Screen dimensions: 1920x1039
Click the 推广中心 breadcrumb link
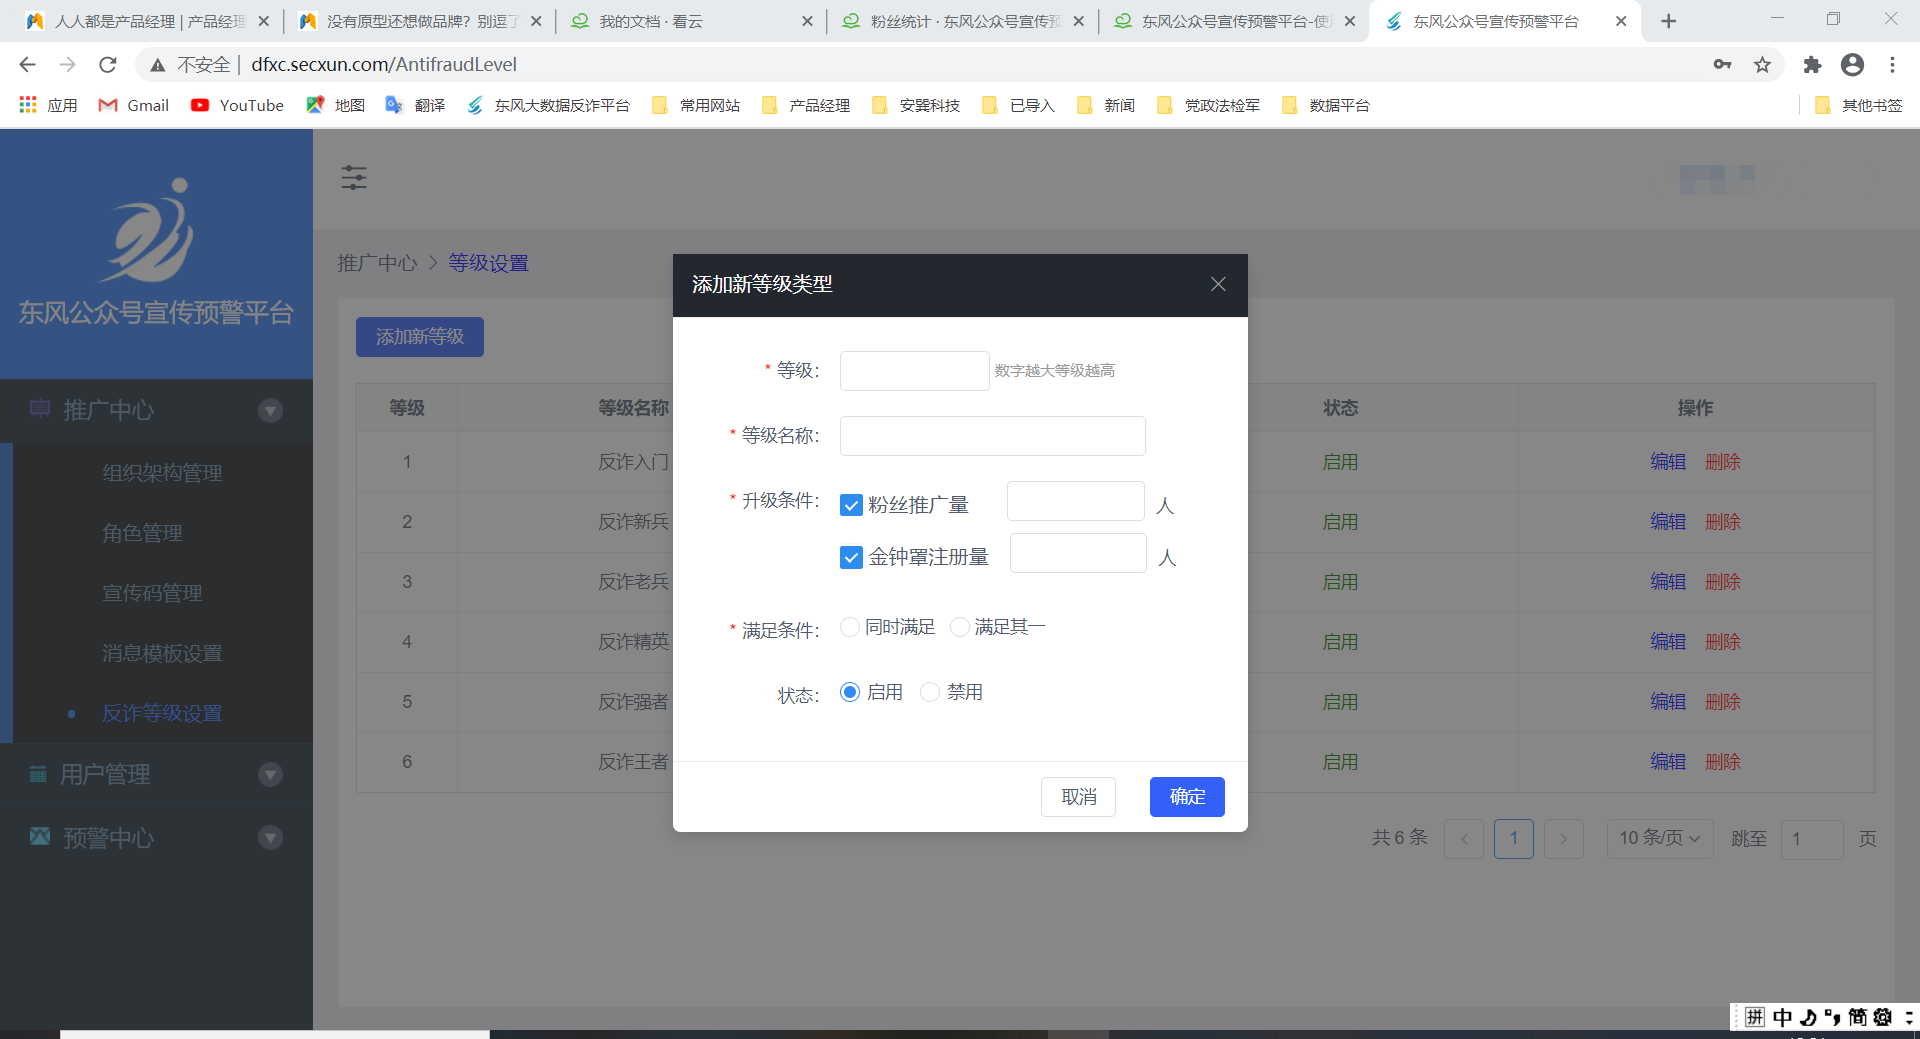point(377,263)
